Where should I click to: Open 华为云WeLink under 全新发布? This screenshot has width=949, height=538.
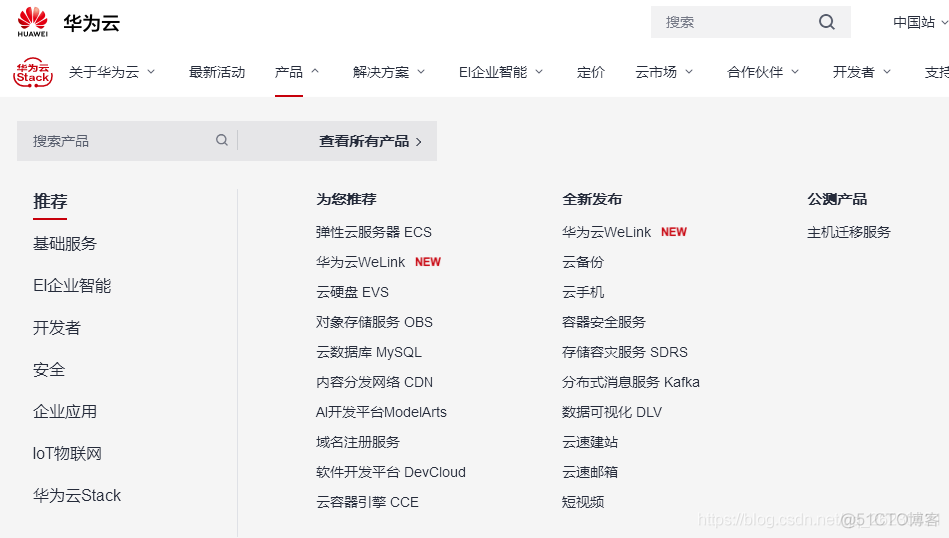coord(606,232)
